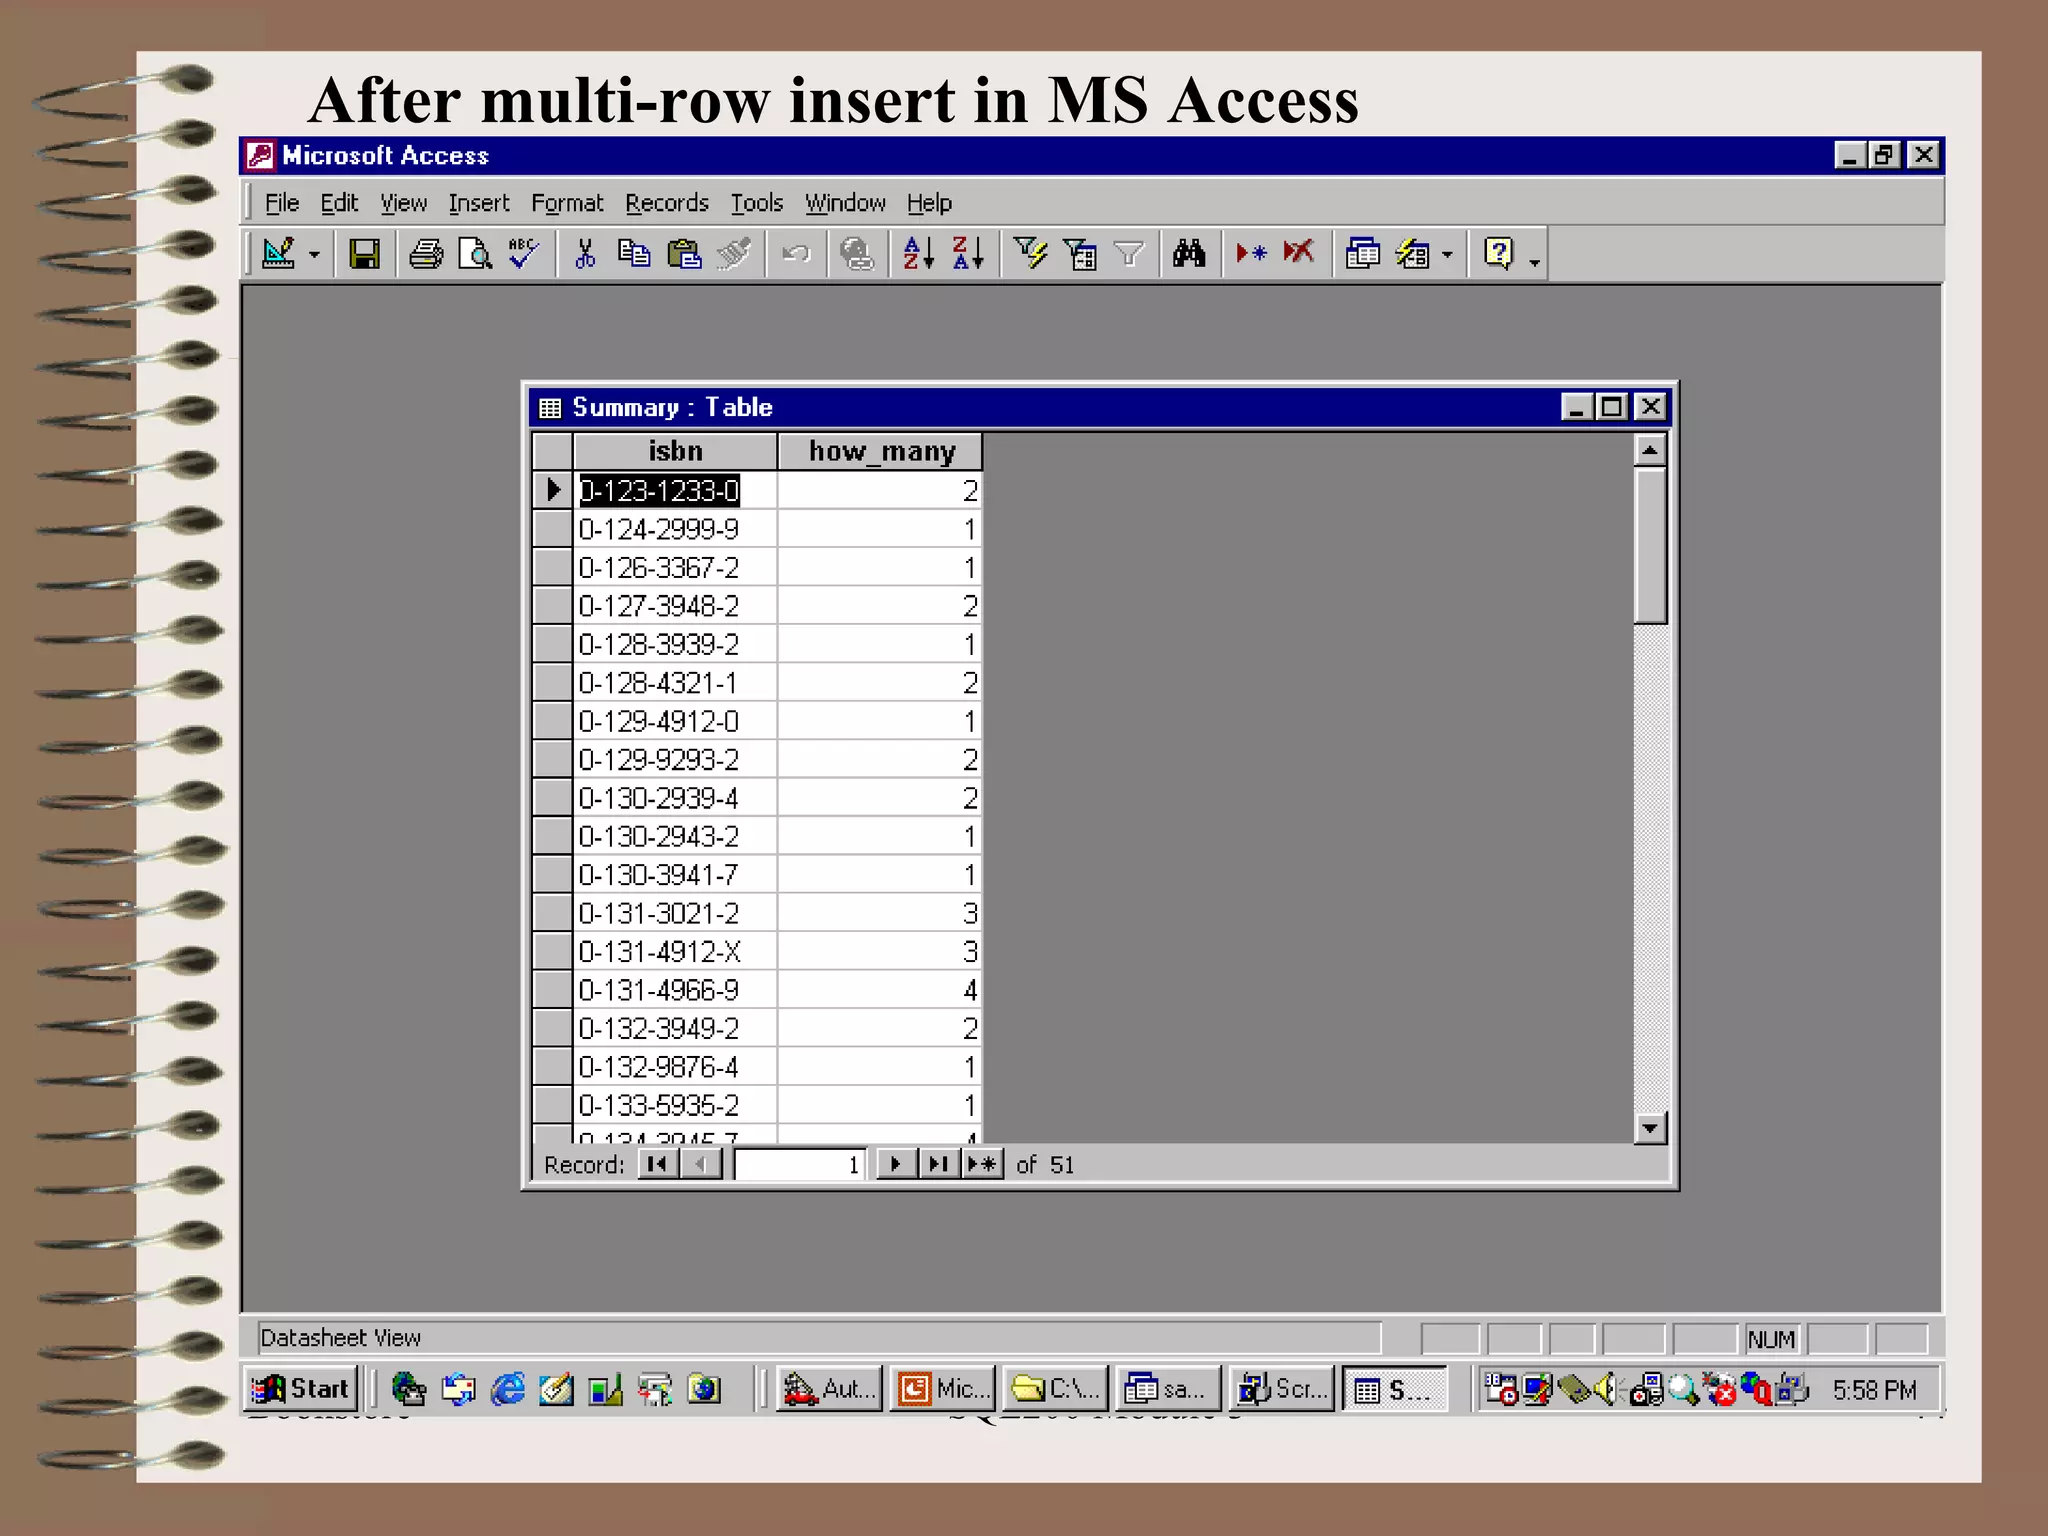Click the Save toolbar icon

click(x=364, y=254)
